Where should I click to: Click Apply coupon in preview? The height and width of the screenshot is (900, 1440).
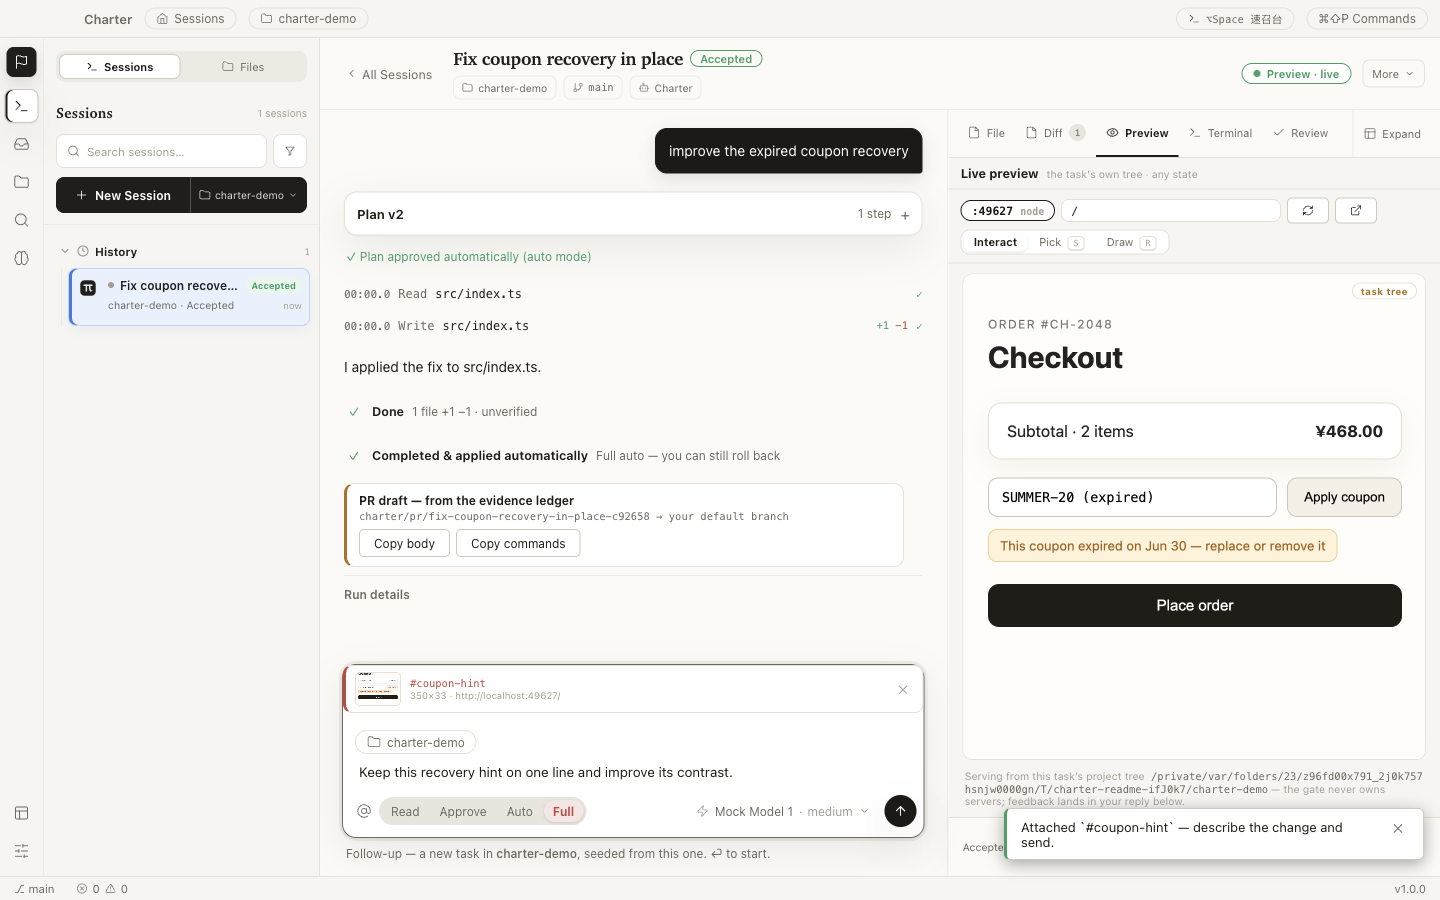(x=1344, y=497)
